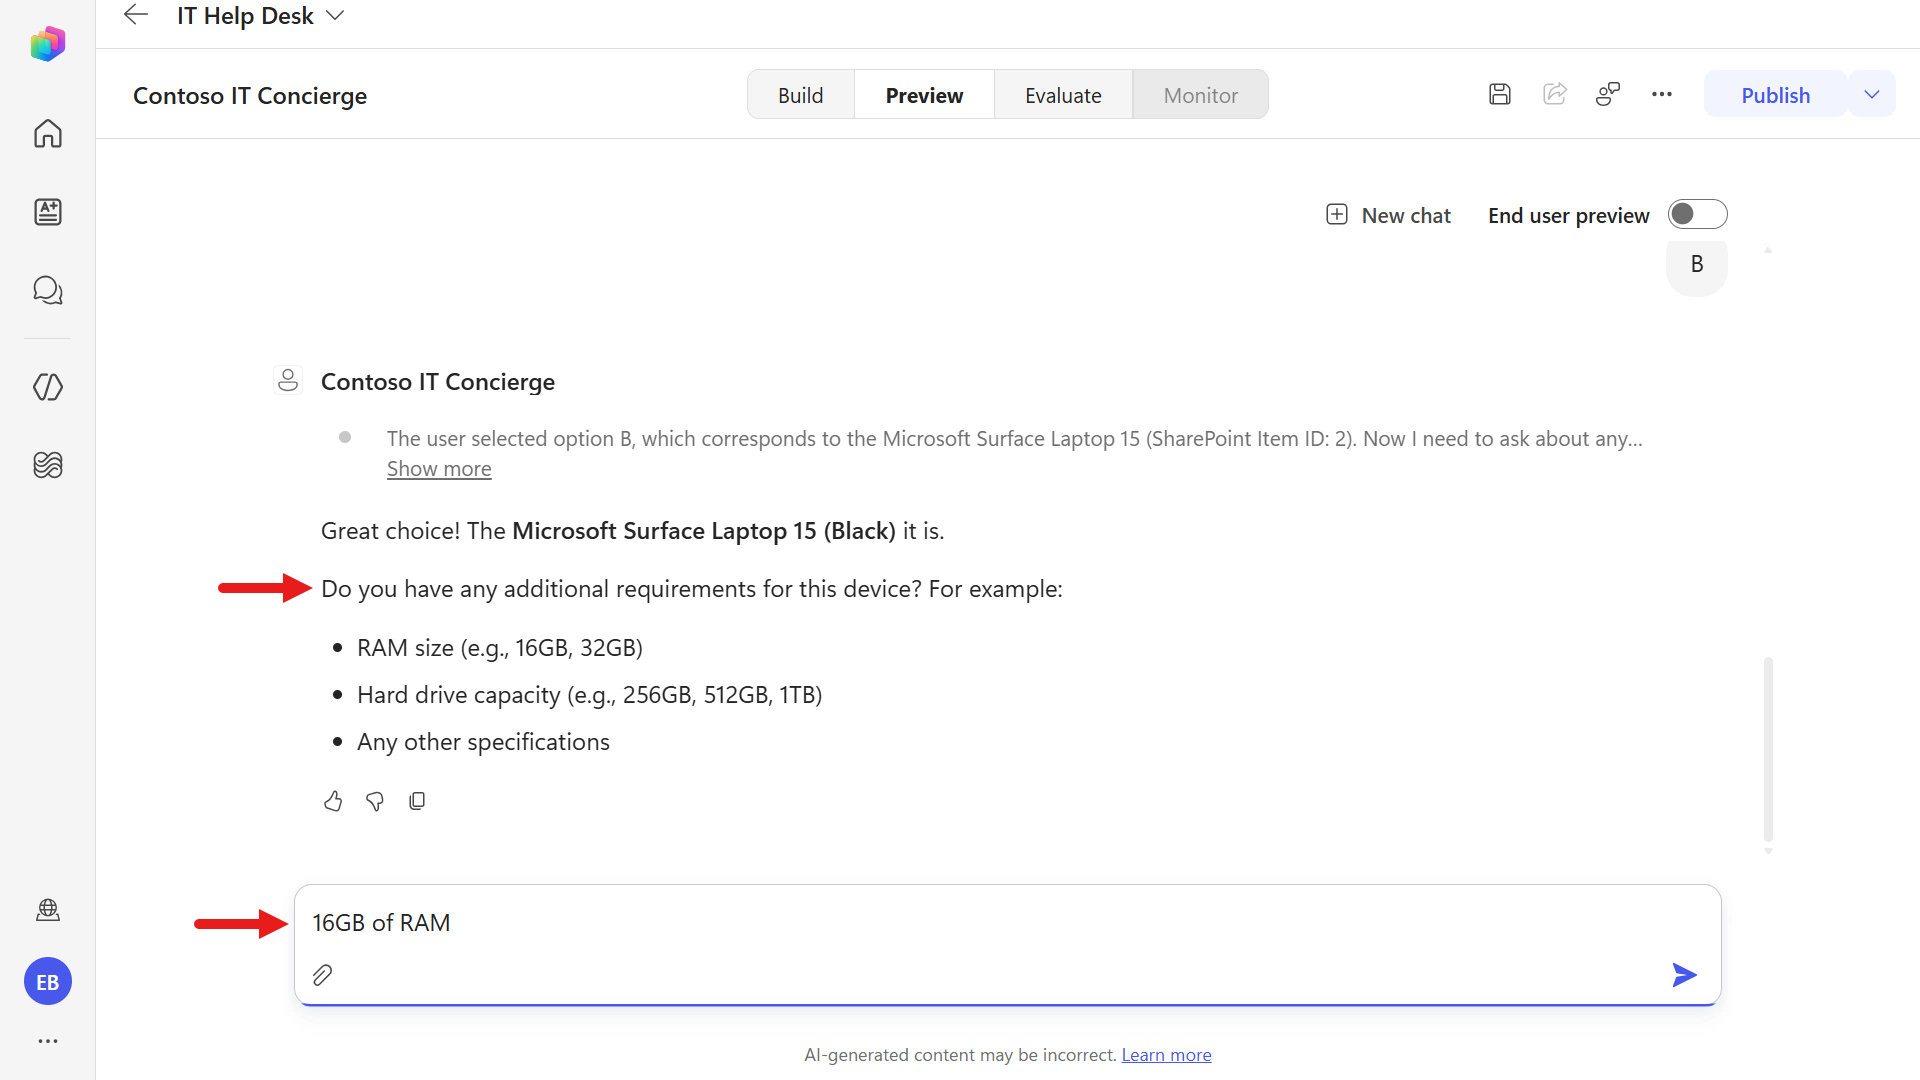Image resolution: width=1920 pixels, height=1080 pixels.
Task: Click the collaborators icon in toolbar
Action: [1608, 94]
